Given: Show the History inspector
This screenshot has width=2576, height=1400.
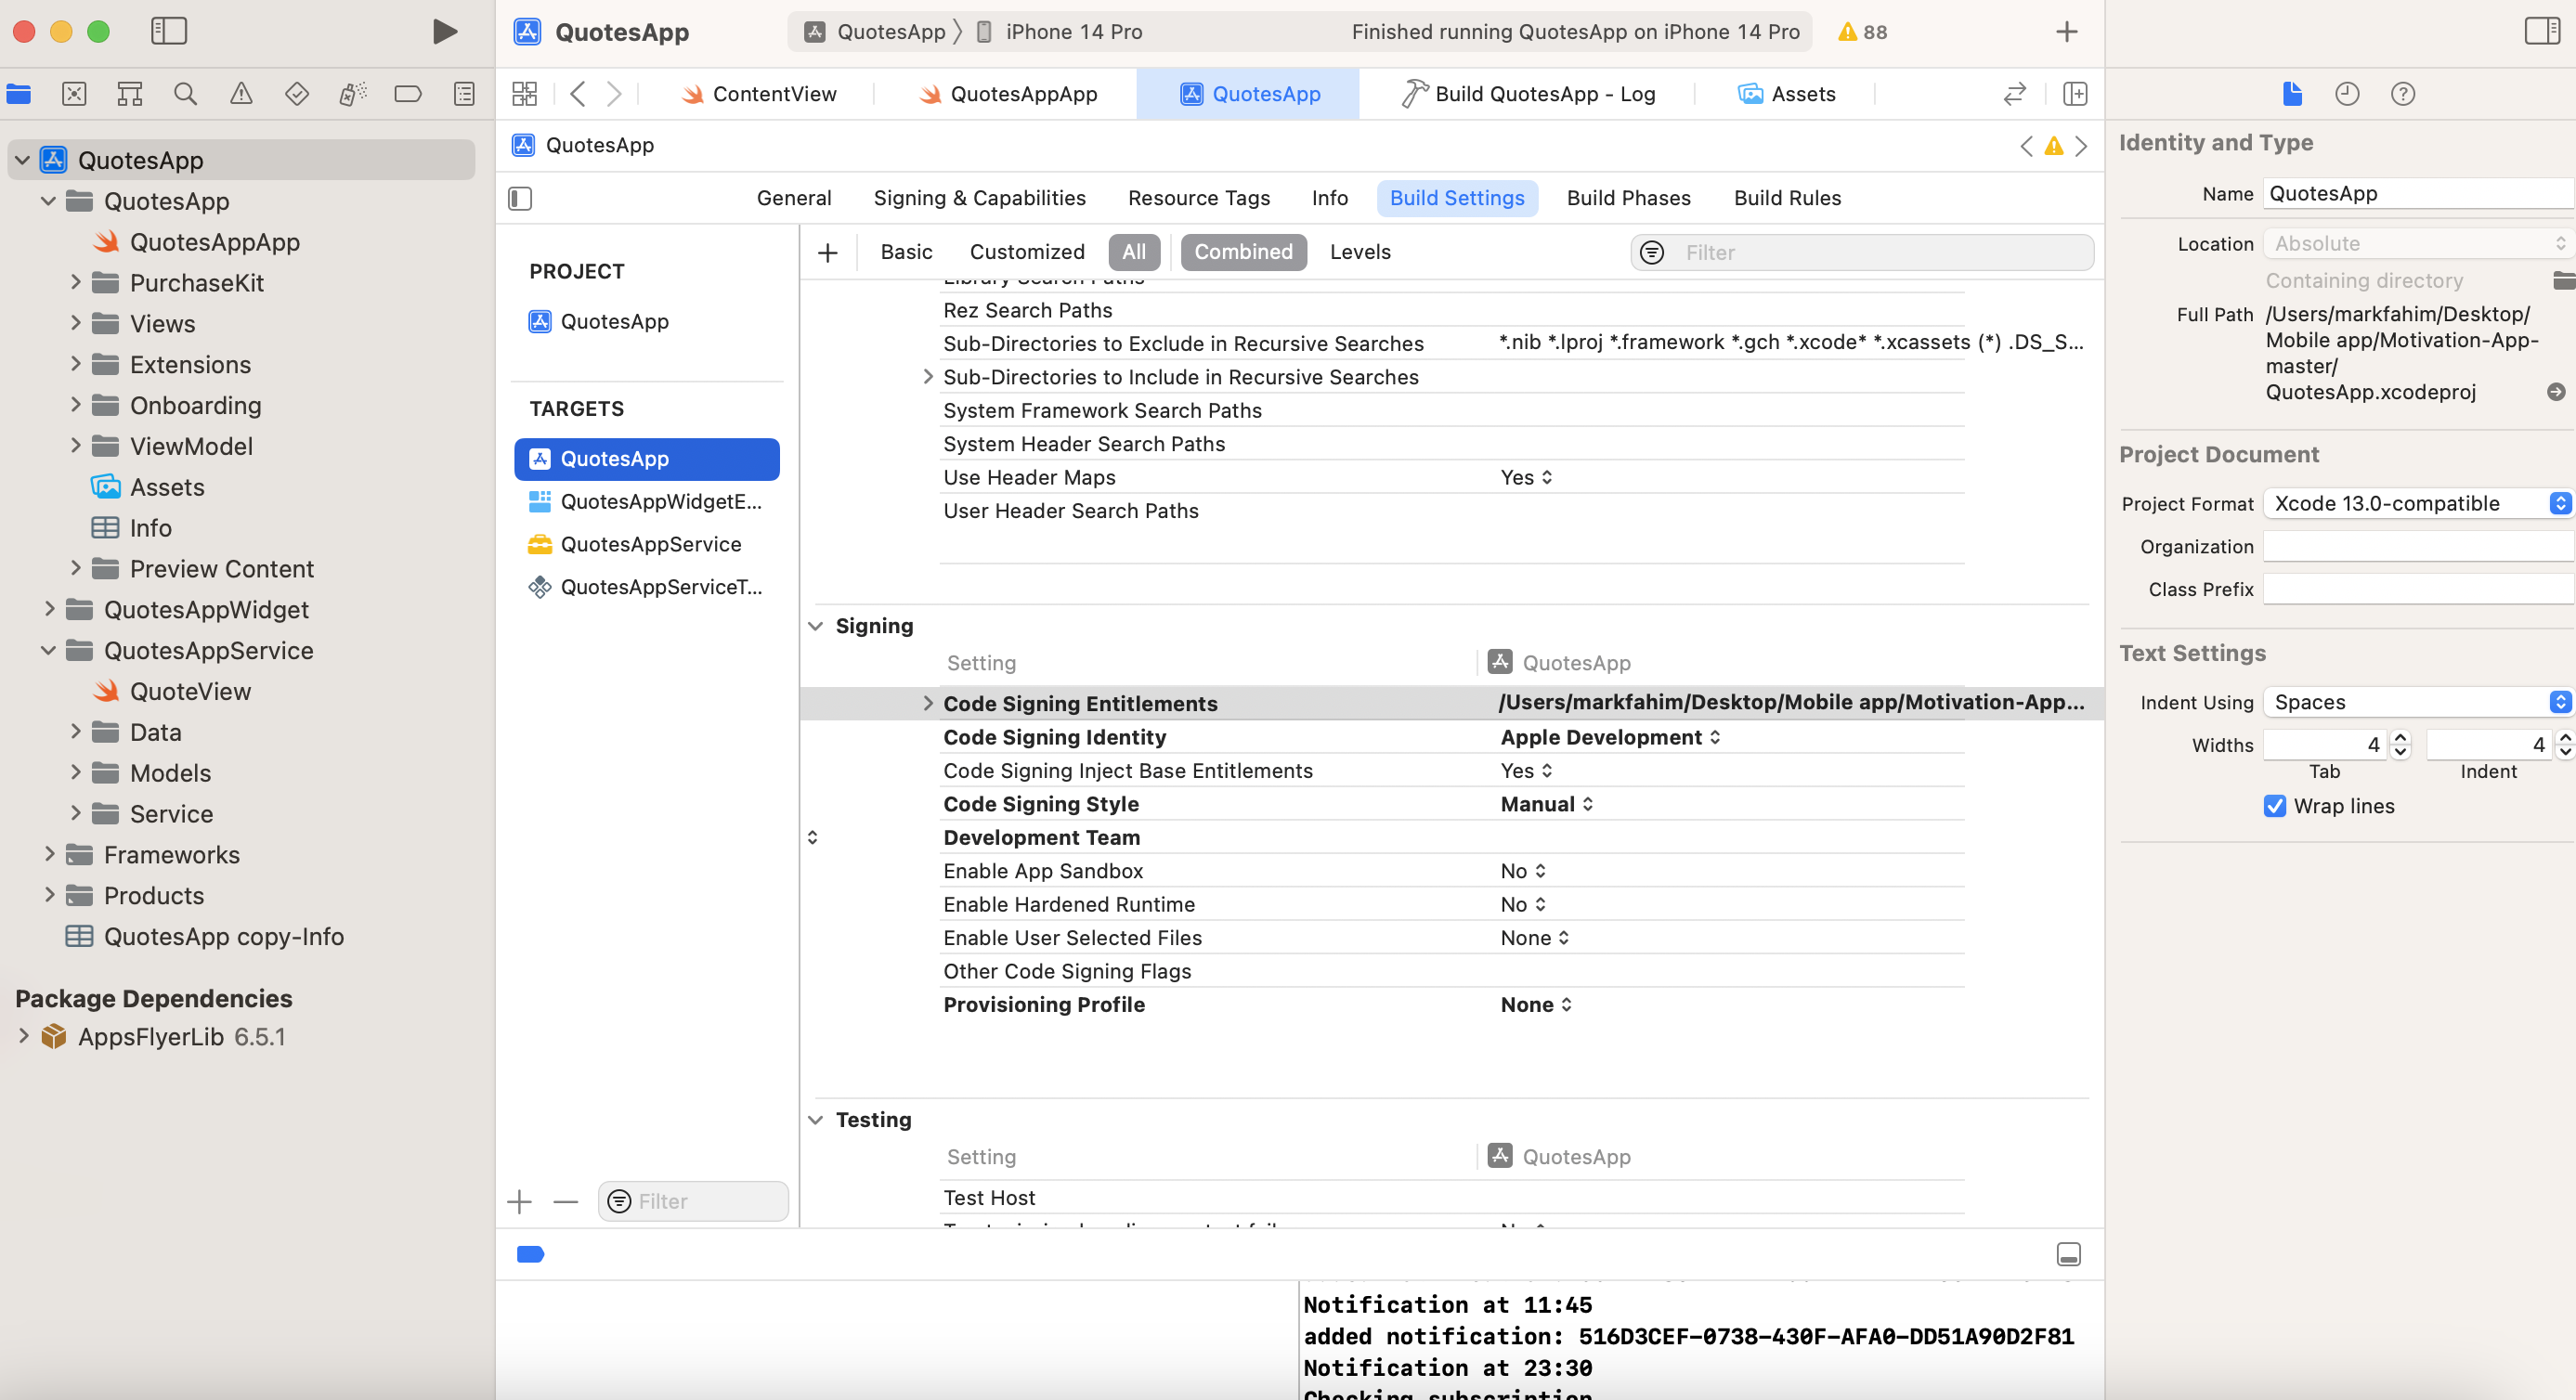Looking at the screenshot, I should pyautogui.click(x=2347, y=94).
